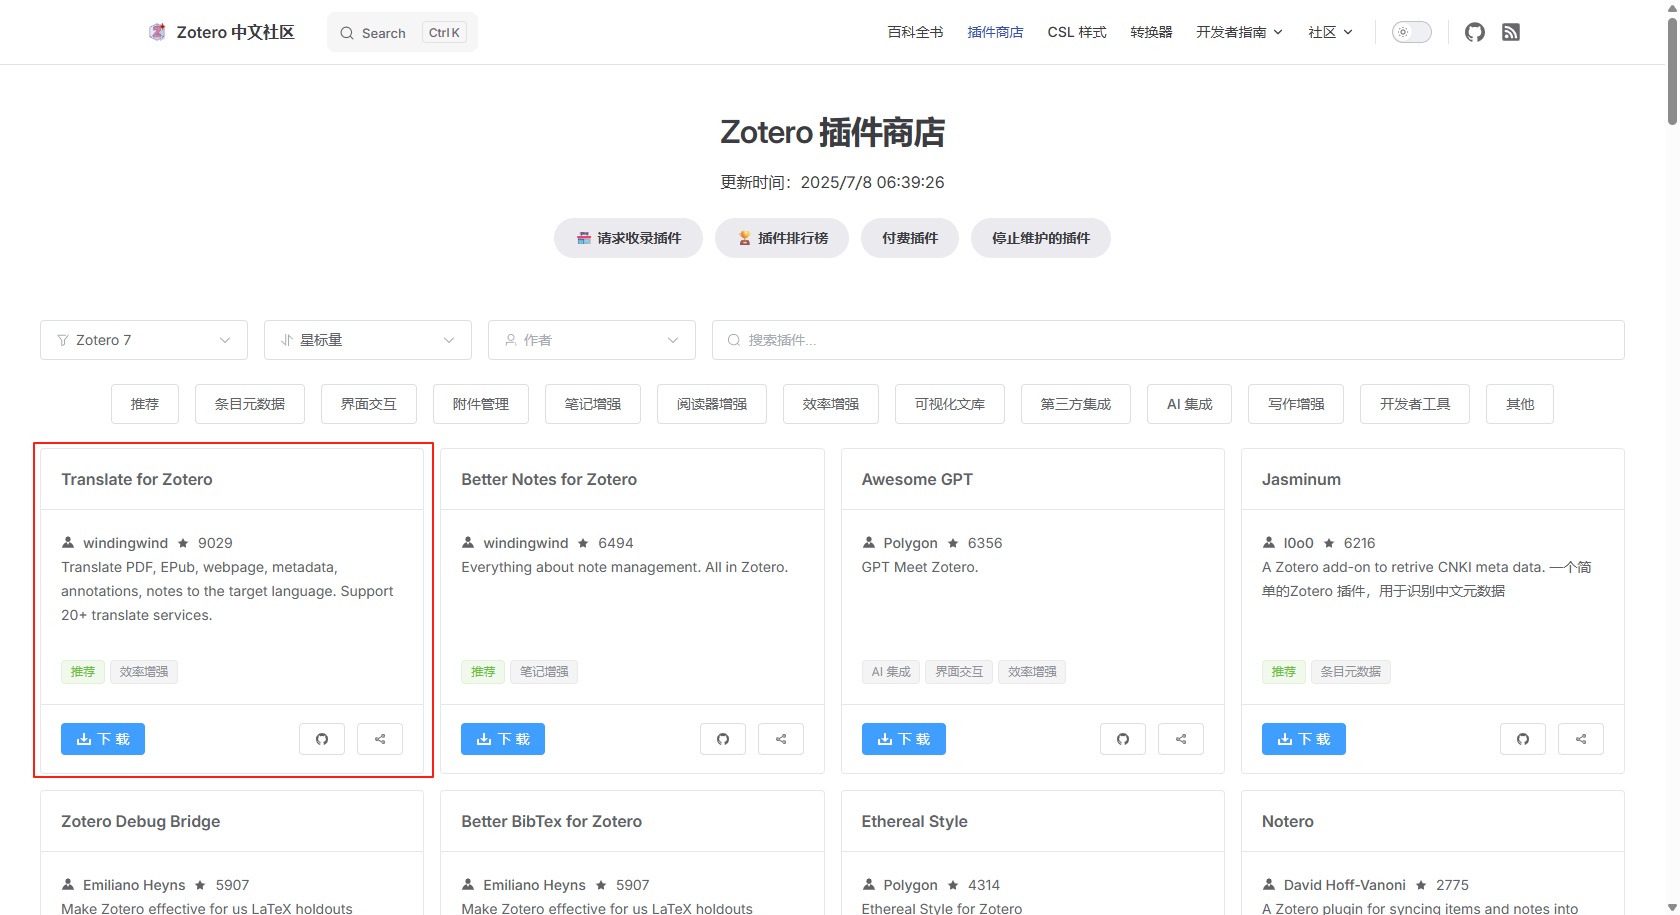Click the Zotero 中文社区 logo icon
The width and height of the screenshot is (1680, 915).
pyautogui.click(x=157, y=31)
